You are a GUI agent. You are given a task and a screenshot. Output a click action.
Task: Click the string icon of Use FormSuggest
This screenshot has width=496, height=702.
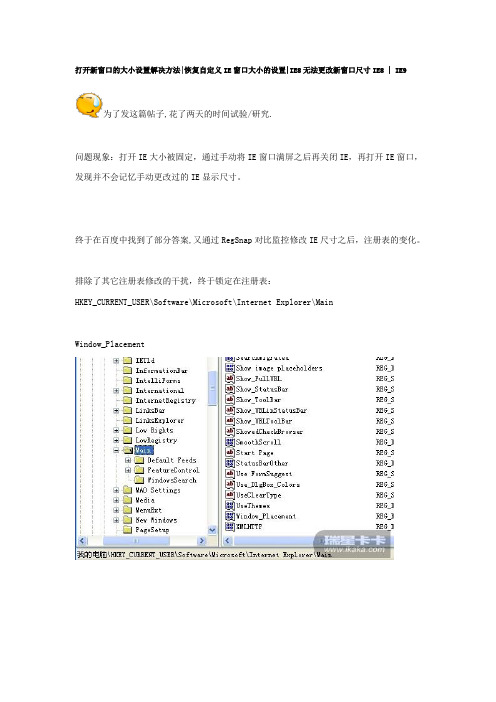tap(230, 474)
